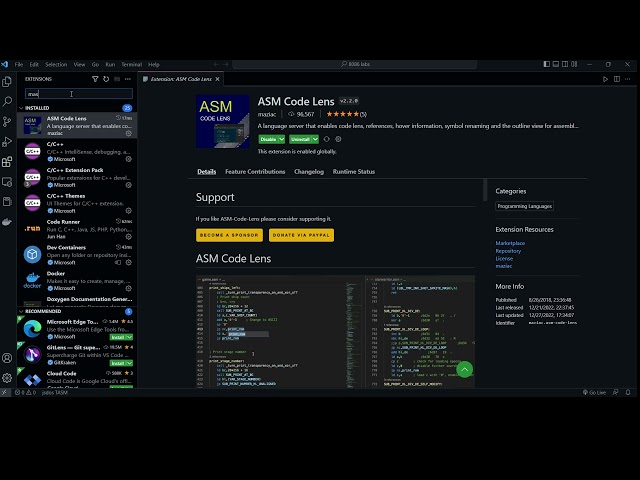Switch to Feature Contributions tab
The image size is (640, 480).
(x=255, y=172)
